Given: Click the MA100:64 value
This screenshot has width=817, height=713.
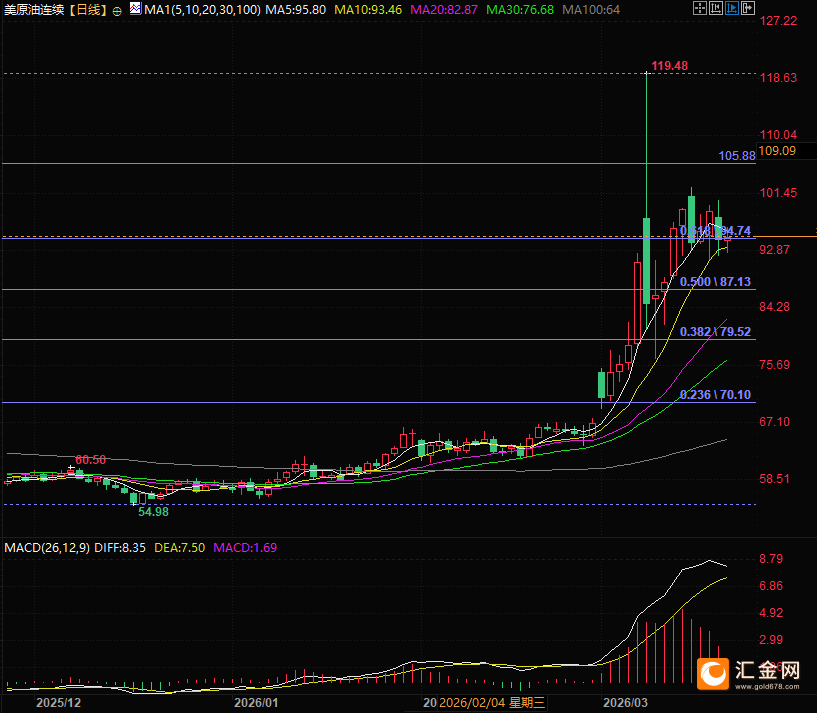Looking at the screenshot, I should 591,10.
